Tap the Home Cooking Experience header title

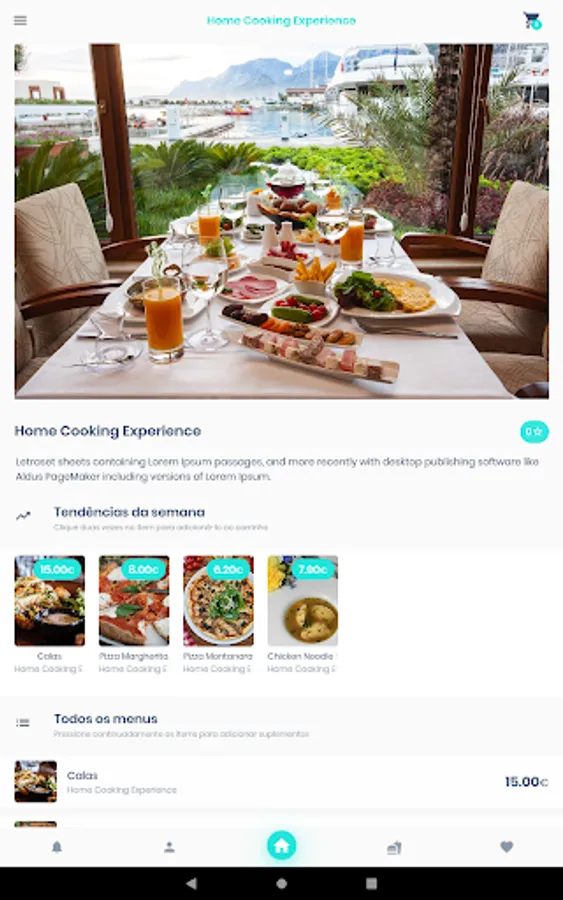click(281, 21)
